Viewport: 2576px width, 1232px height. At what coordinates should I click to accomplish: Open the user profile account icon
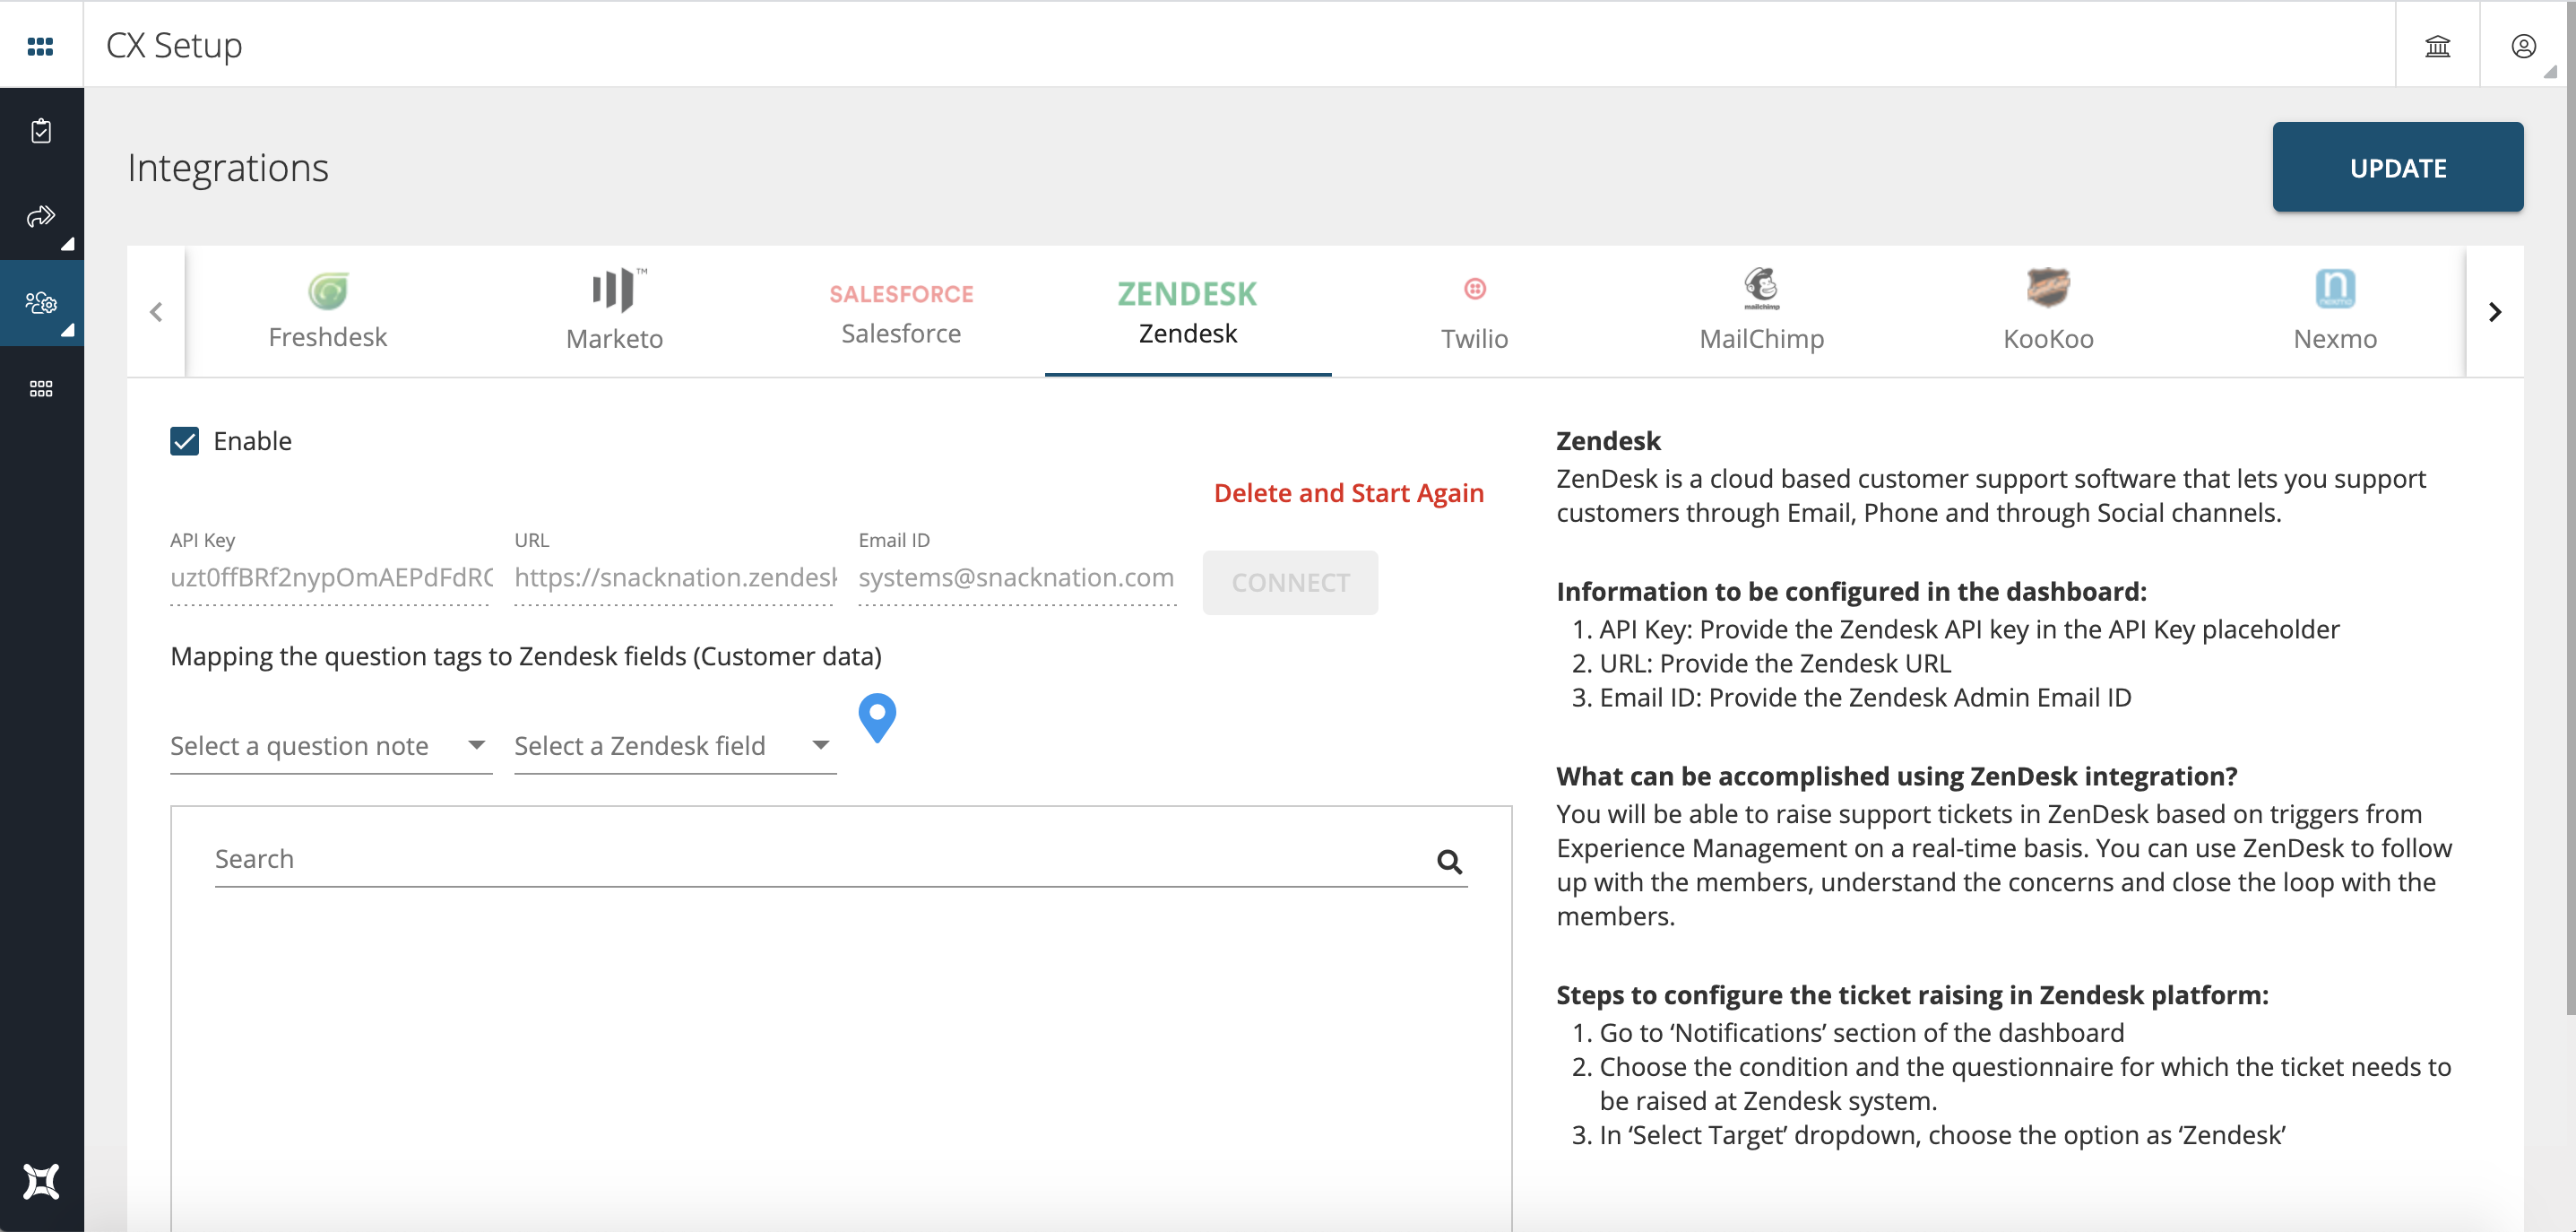(2523, 46)
